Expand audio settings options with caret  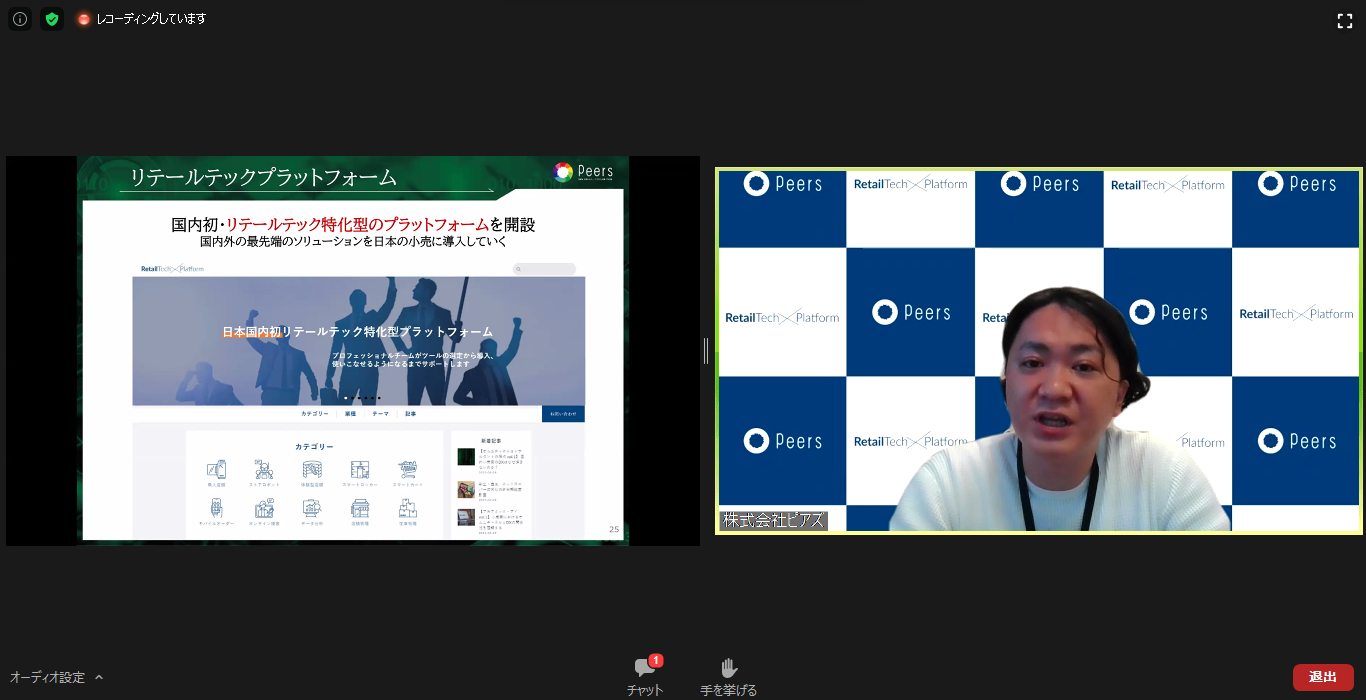pyautogui.click(x=99, y=677)
